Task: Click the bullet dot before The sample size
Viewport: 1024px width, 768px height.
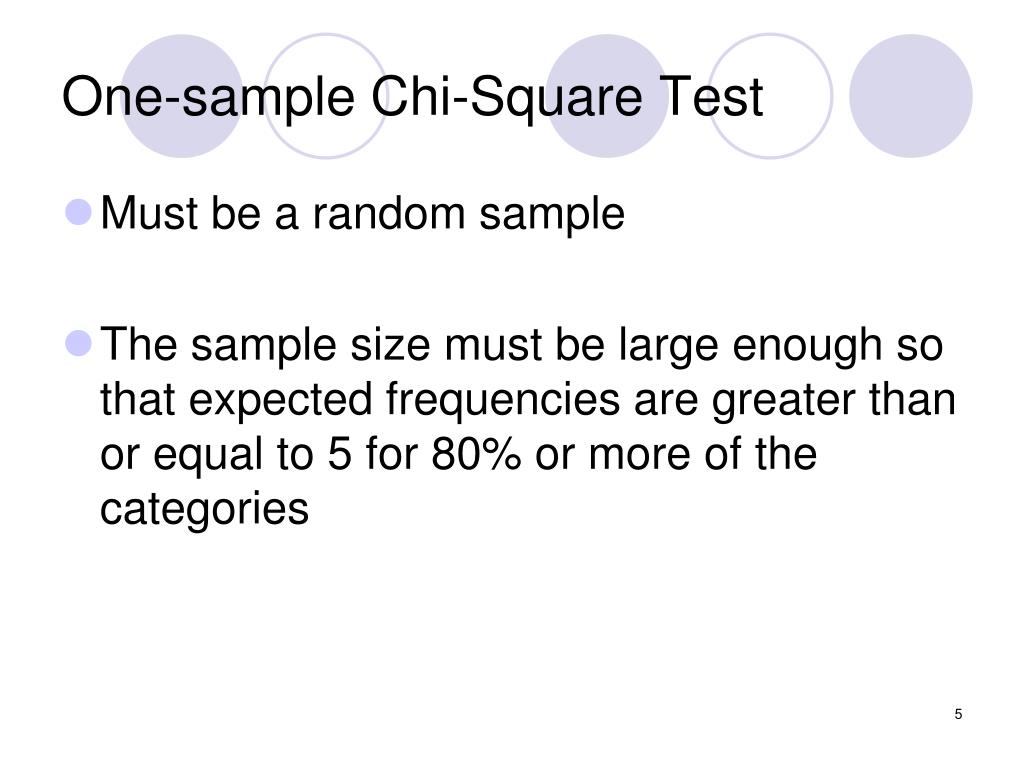Action: (79, 344)
